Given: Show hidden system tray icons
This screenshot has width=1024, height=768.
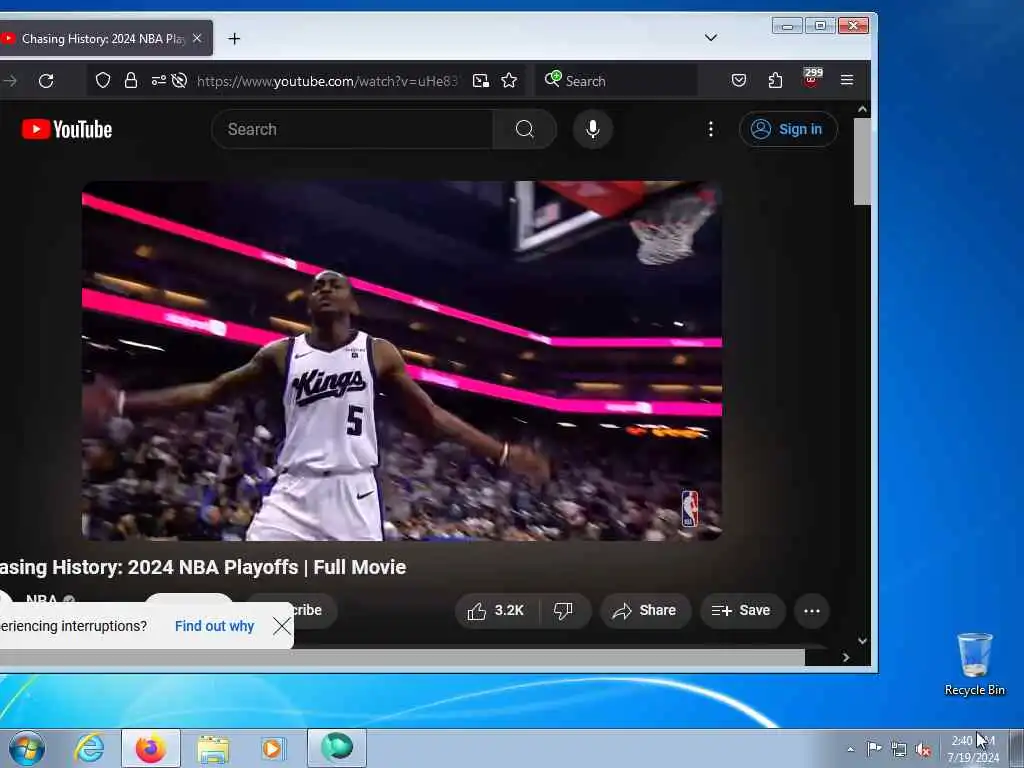Looking at the screenshot, I should (850, 749).
